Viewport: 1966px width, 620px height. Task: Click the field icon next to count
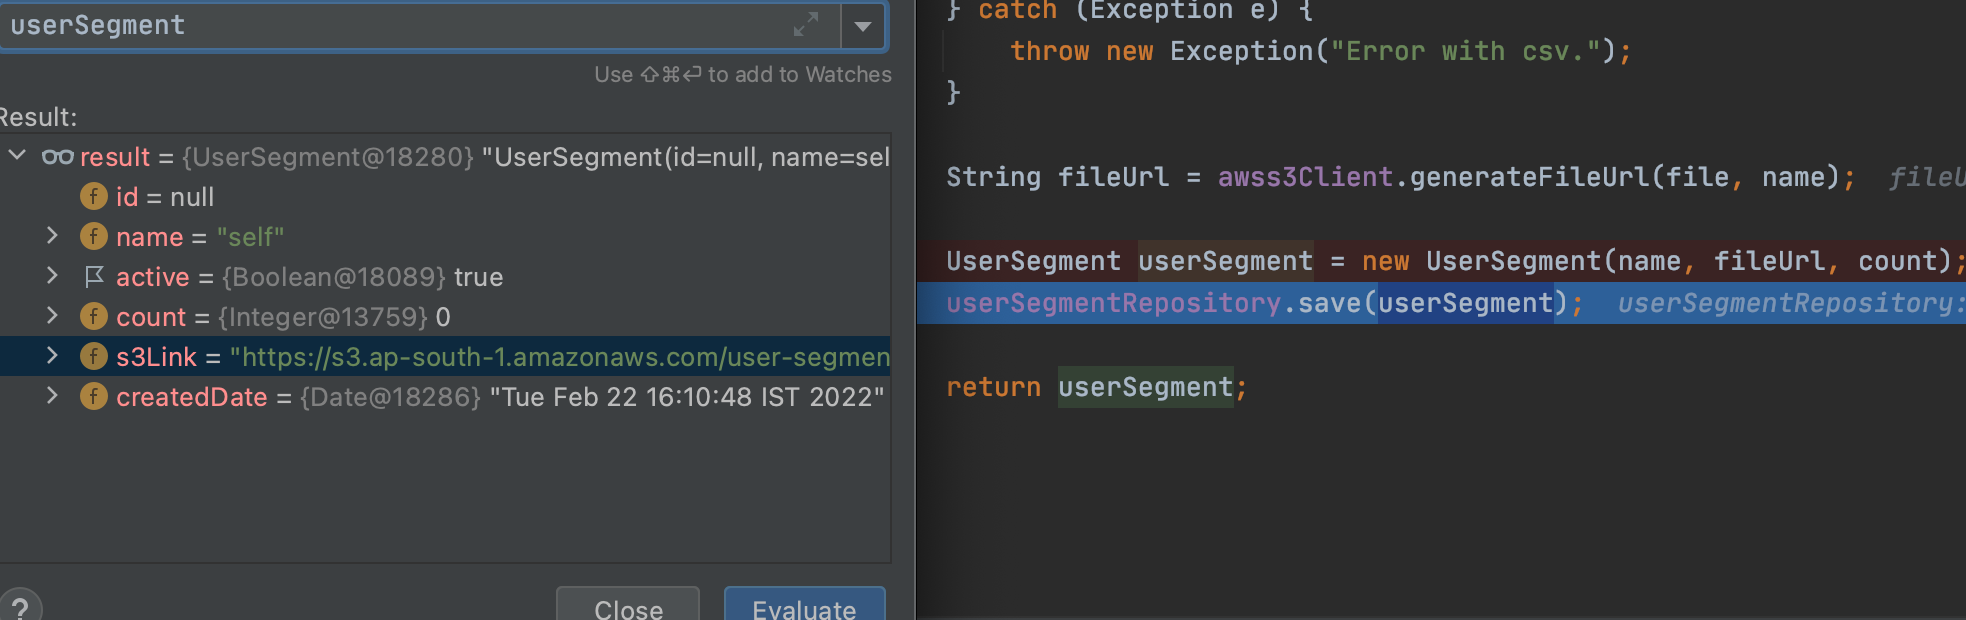tap(94, 316)
